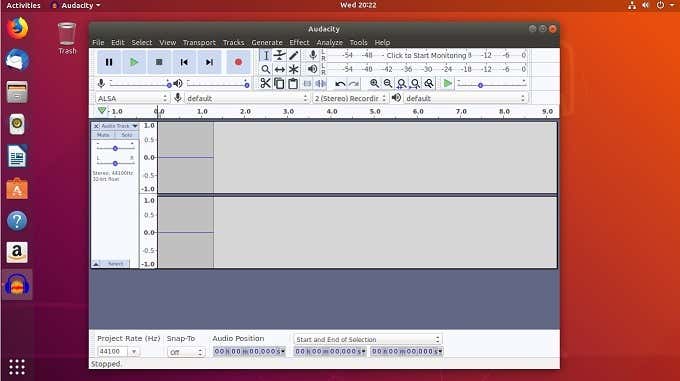Cut selection with the scissors icon
Image resolution: width=680 pixels, height=381 pixels.
(x=265, y=83)
